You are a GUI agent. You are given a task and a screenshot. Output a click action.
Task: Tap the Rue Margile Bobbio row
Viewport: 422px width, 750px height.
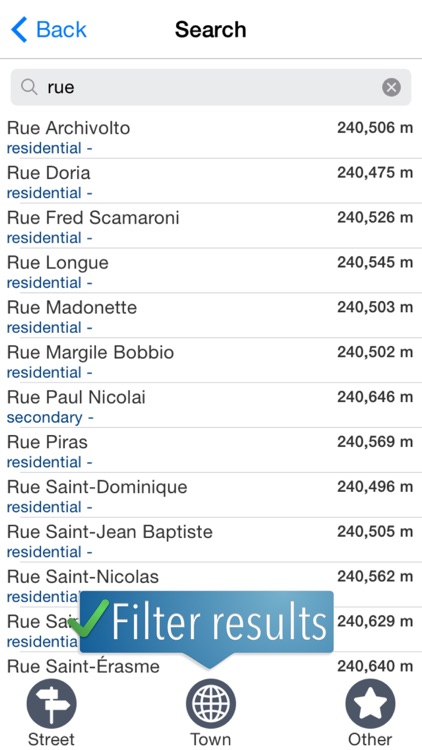click(211, 362)
